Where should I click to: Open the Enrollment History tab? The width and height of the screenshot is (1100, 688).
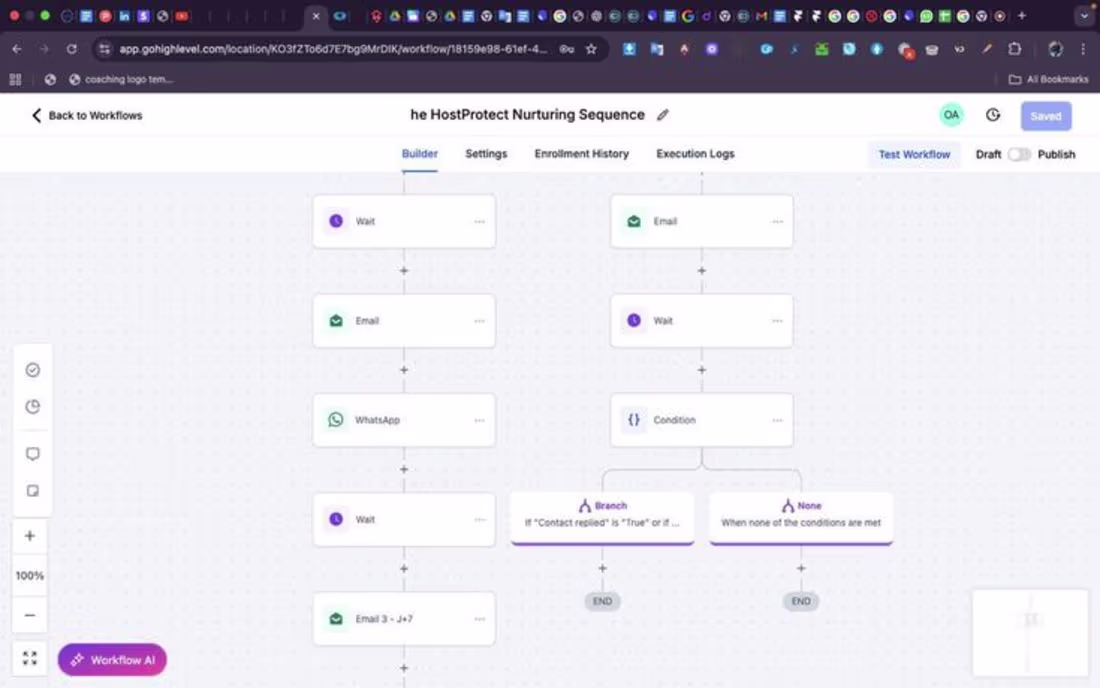coord(581,154)
